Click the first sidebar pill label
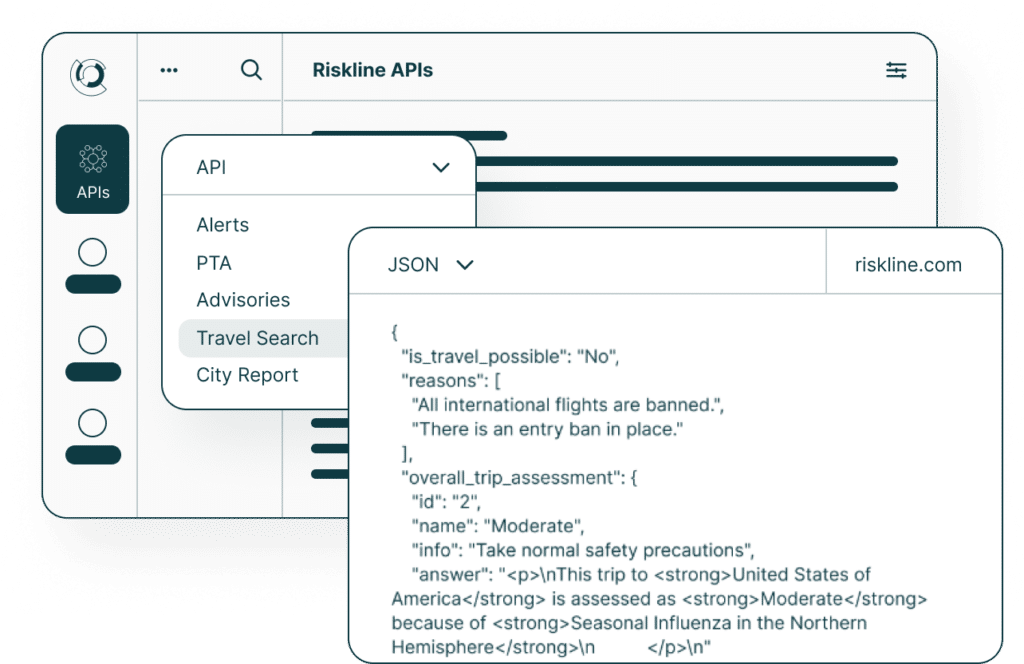This screenshot has width=1024, height=664. pos(92,284)
